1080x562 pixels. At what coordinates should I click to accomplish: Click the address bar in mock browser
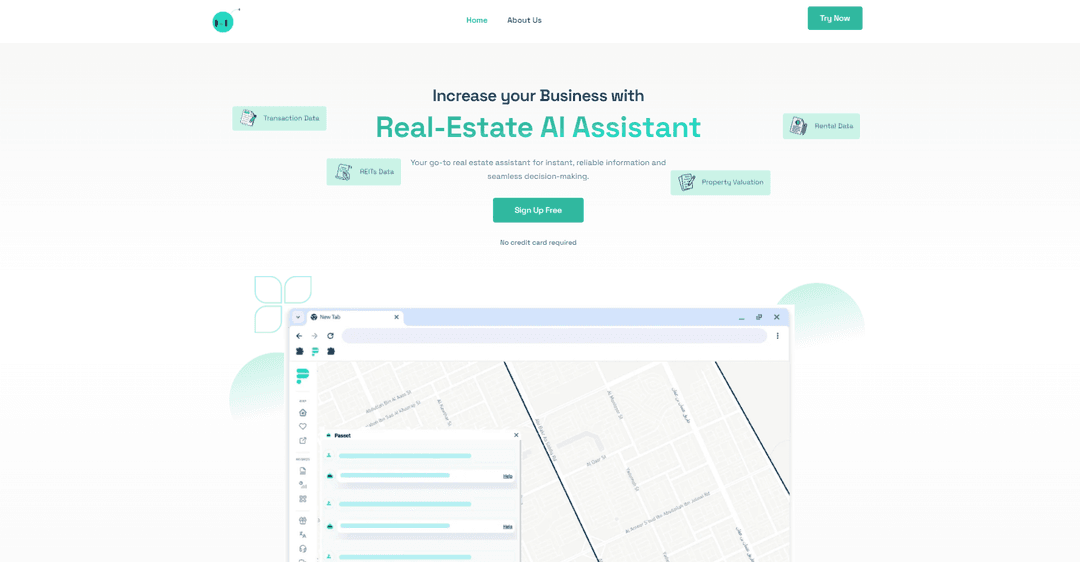coord(554,336)
